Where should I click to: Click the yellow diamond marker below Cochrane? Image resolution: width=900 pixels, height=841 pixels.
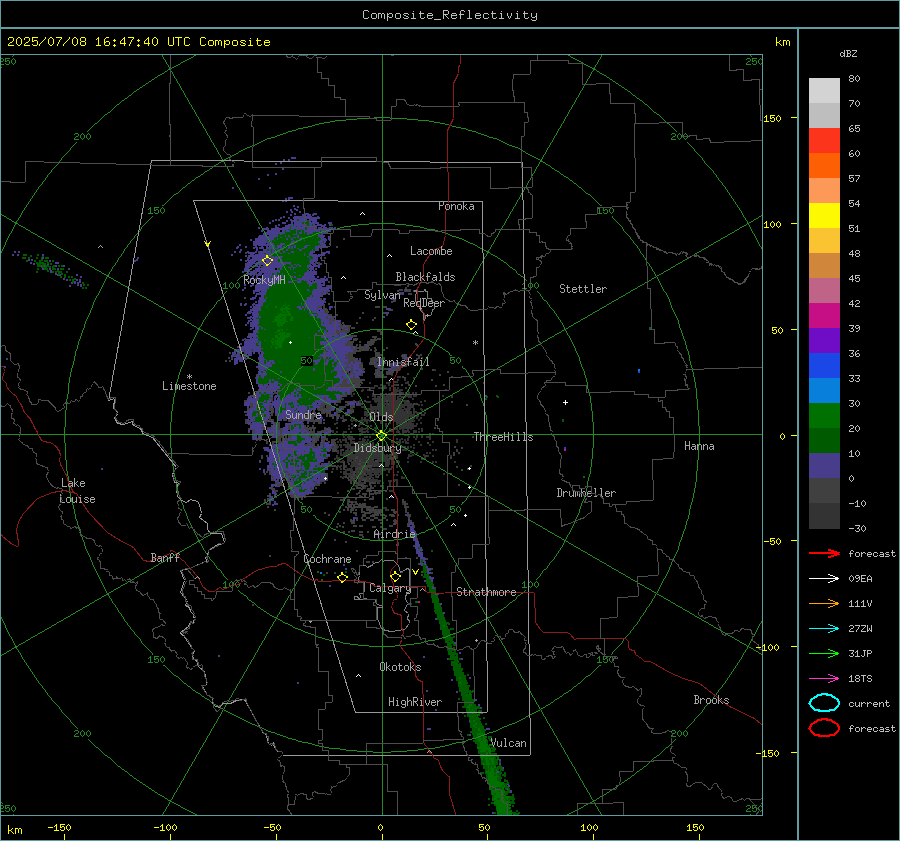click(343, 577)
